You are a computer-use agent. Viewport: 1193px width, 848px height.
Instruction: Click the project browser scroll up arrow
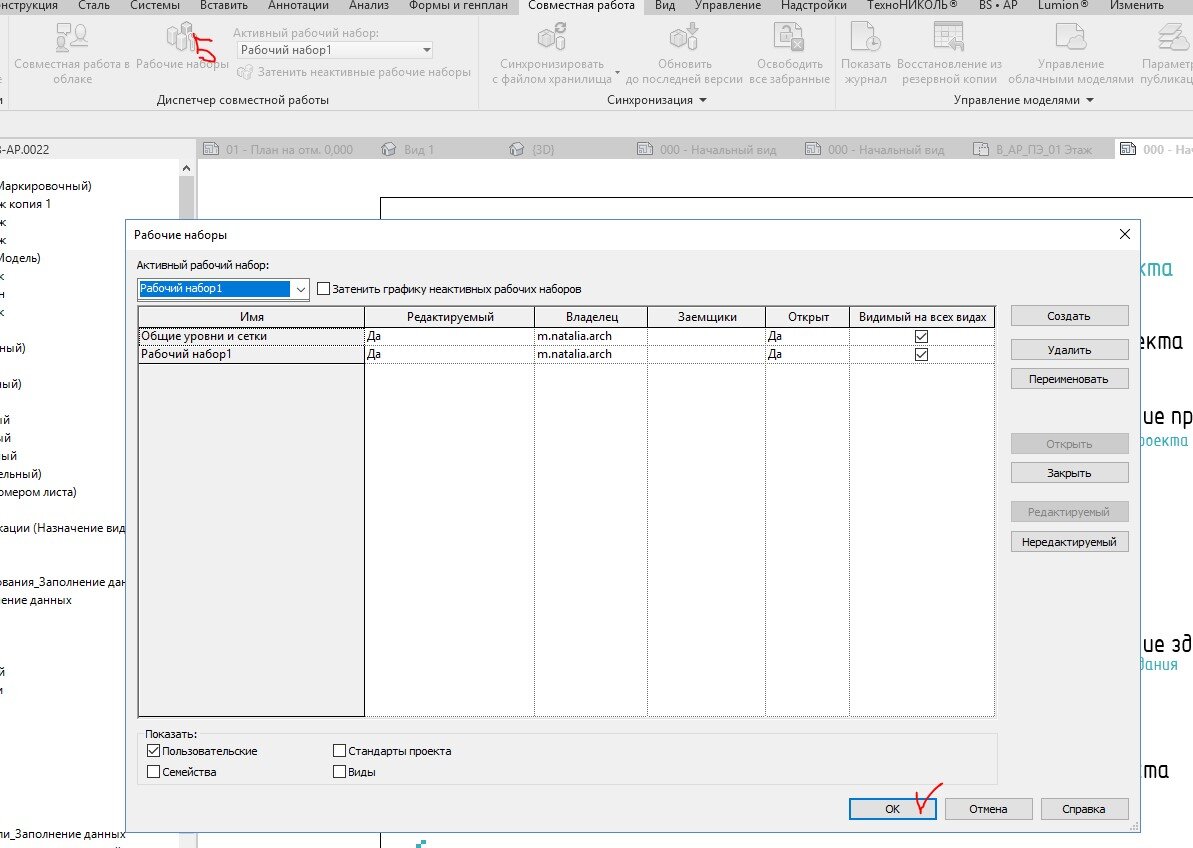pos(186,168)
